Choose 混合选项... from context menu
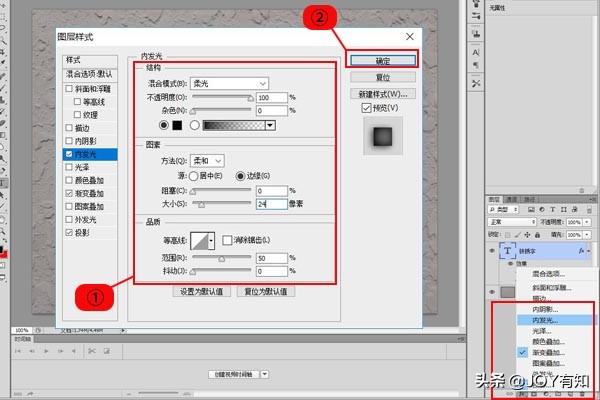The width and height of the screenshot is (600, 400). tap(548, 274)
